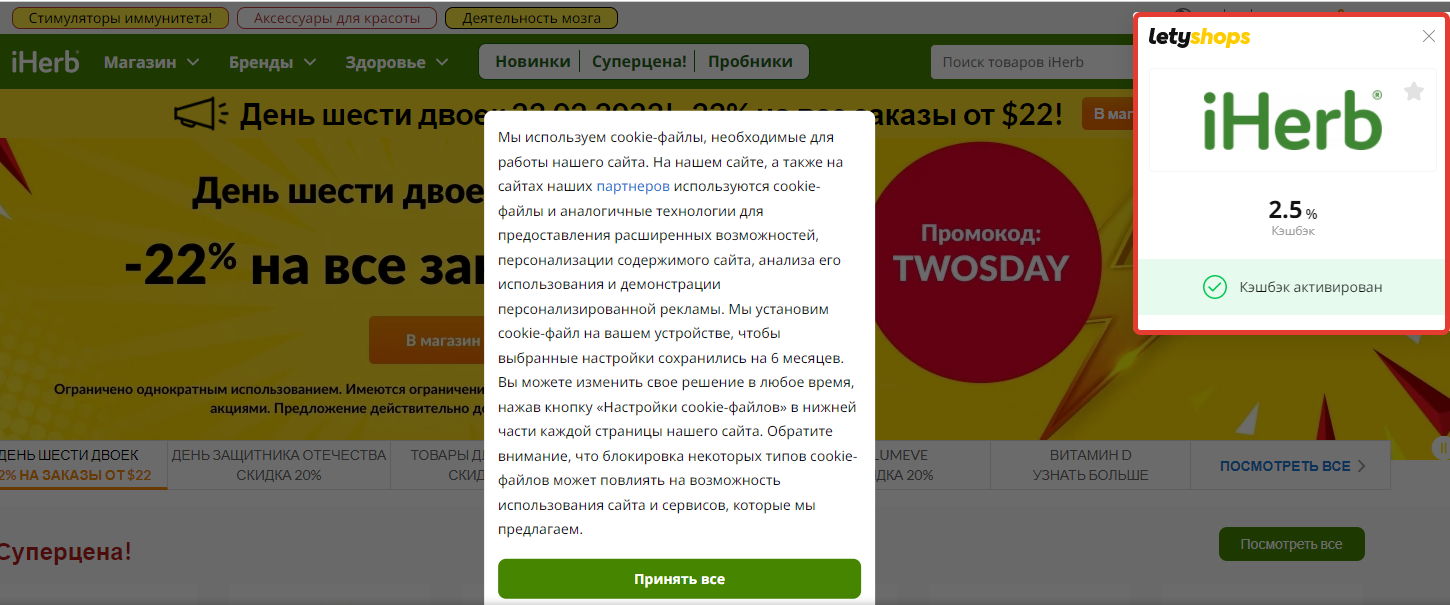Open the Посмотреть все carousel link

(x=1292, y=466)
